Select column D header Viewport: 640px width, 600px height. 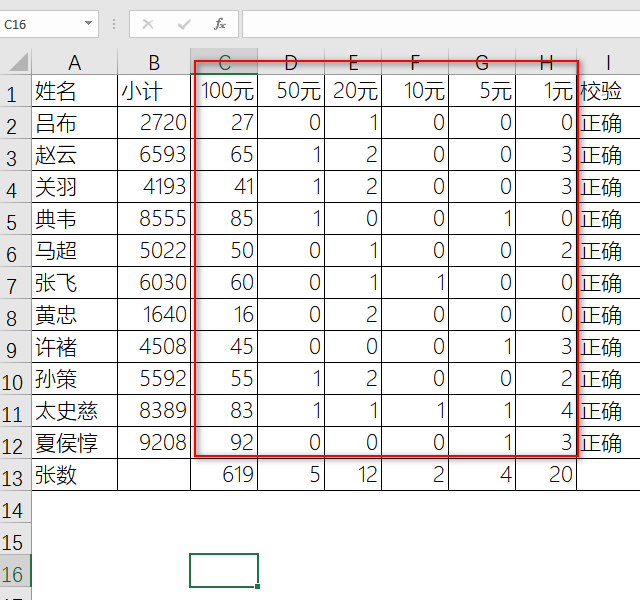click(291, 62)
